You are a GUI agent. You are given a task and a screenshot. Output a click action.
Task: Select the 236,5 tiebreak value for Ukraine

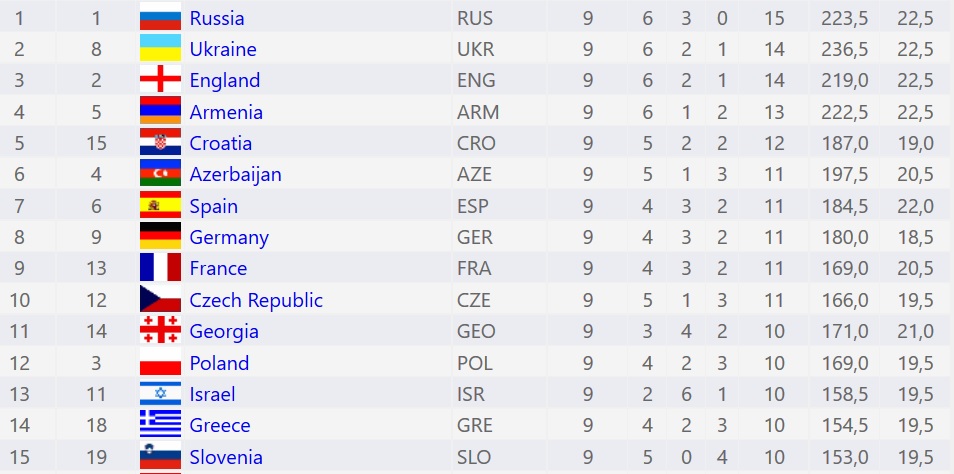click(x=844, y=49)
